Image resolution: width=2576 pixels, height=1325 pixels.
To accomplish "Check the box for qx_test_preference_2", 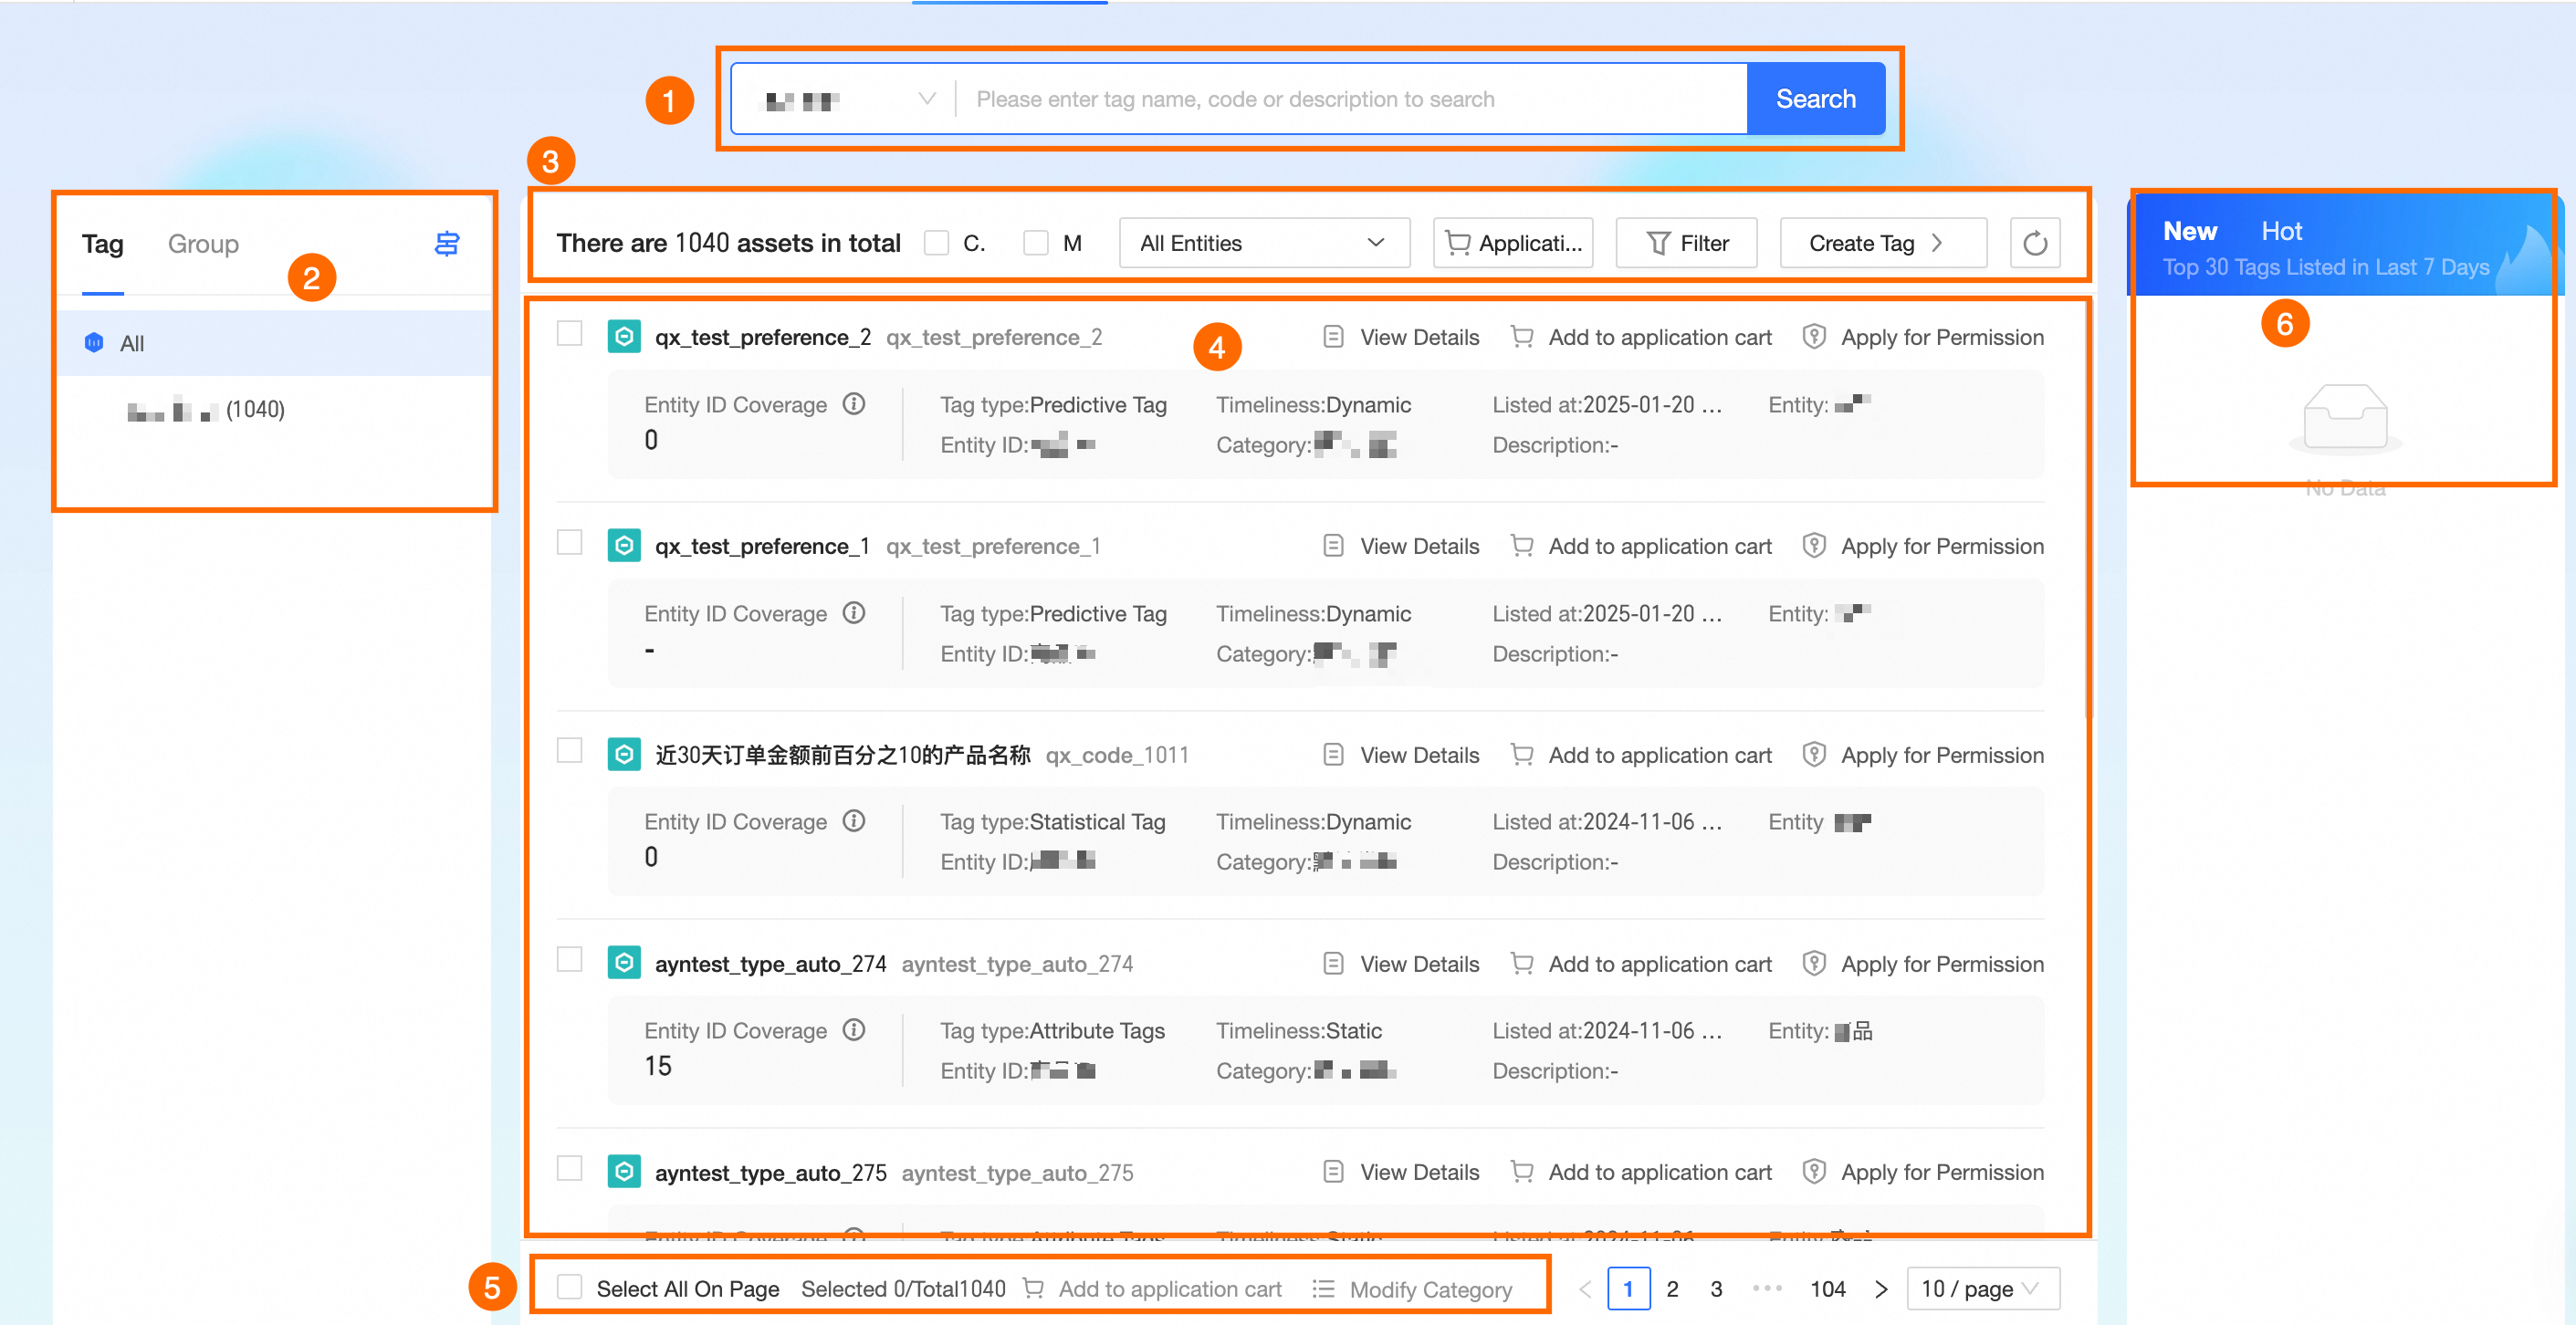I will [x=569, y=334].
